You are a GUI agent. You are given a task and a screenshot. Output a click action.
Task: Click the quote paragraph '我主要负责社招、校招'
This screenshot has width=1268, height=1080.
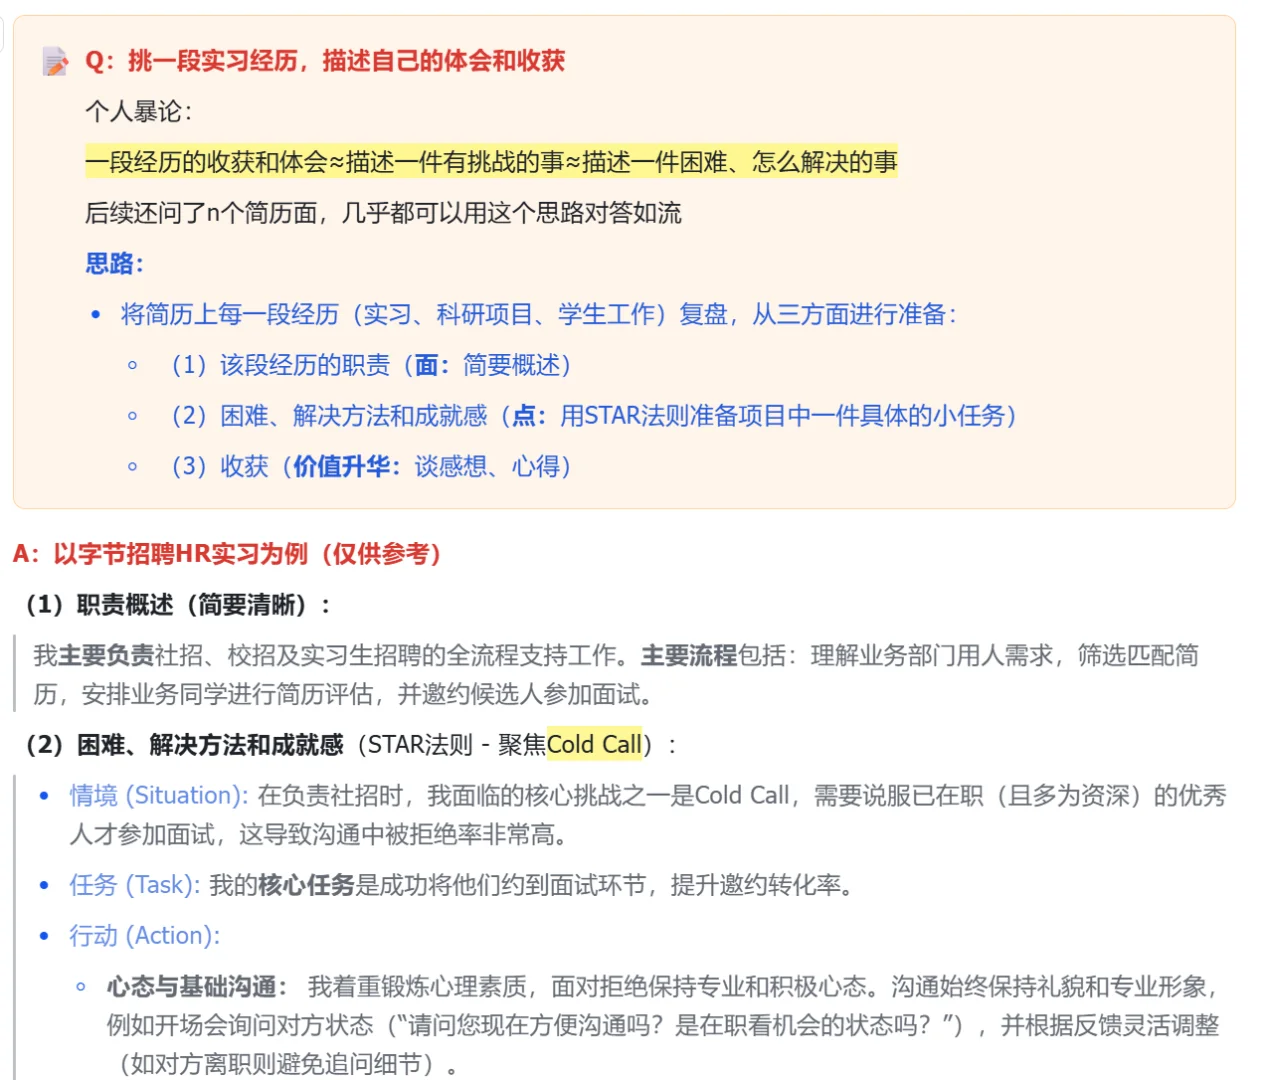[x=616, y=675]
